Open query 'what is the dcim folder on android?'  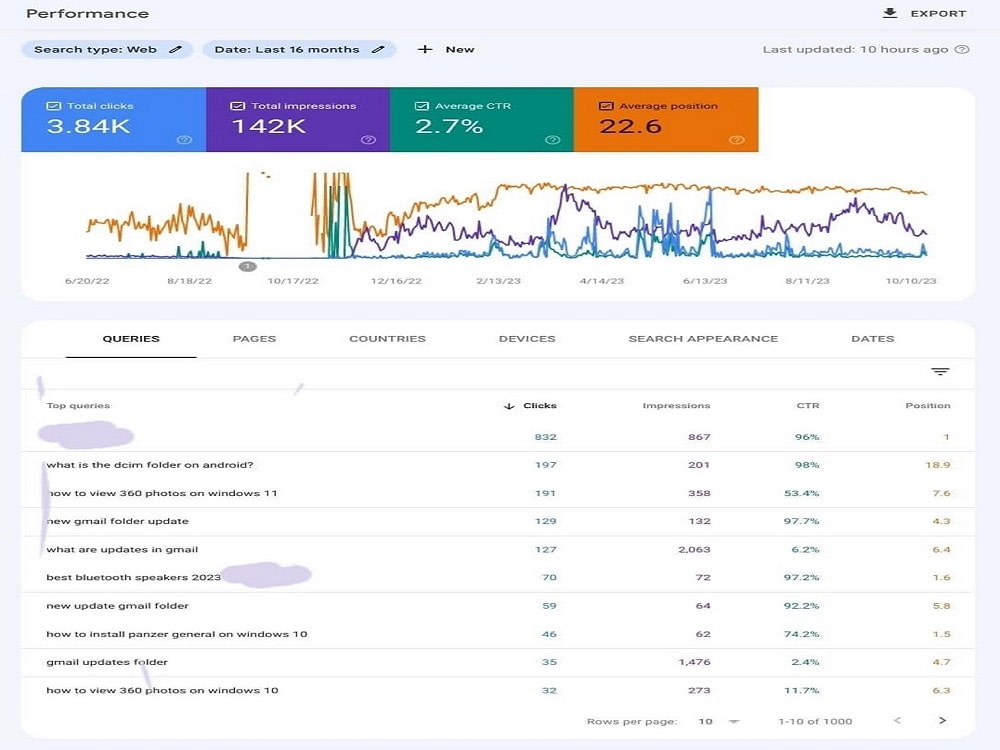pos(150,465)
